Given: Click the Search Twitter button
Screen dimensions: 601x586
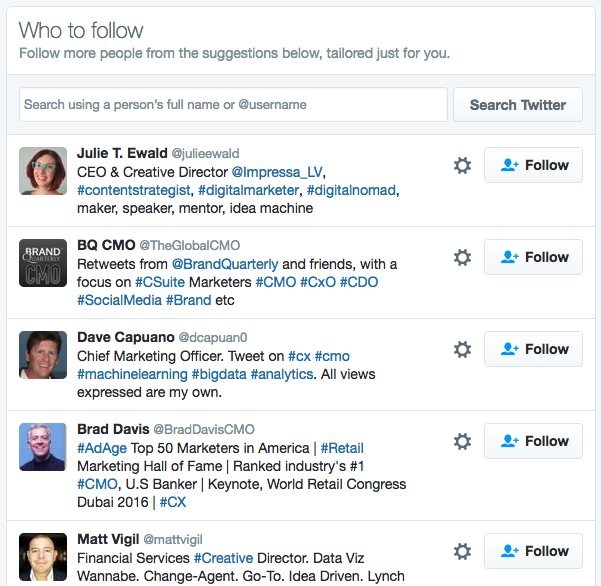Looking at the screenshot, I should (518, 105).
